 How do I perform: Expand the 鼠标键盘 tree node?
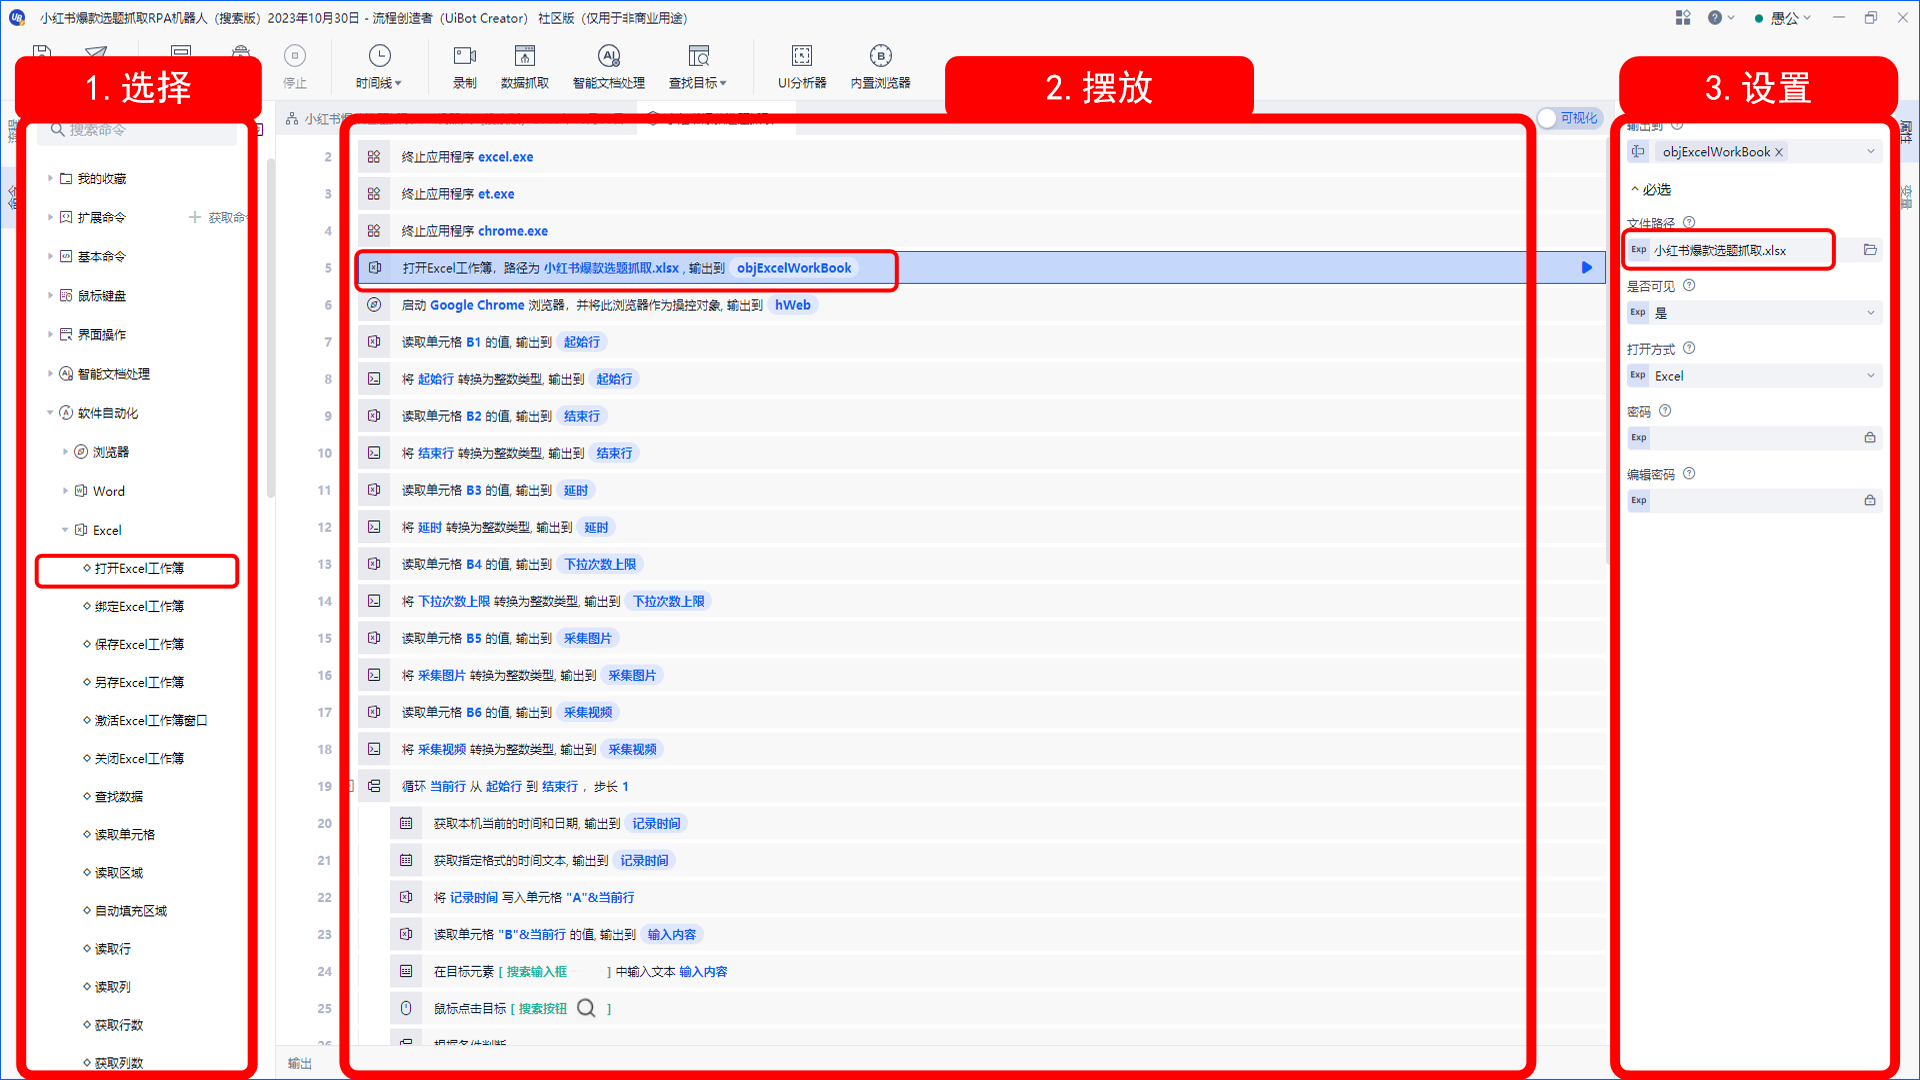50,296
